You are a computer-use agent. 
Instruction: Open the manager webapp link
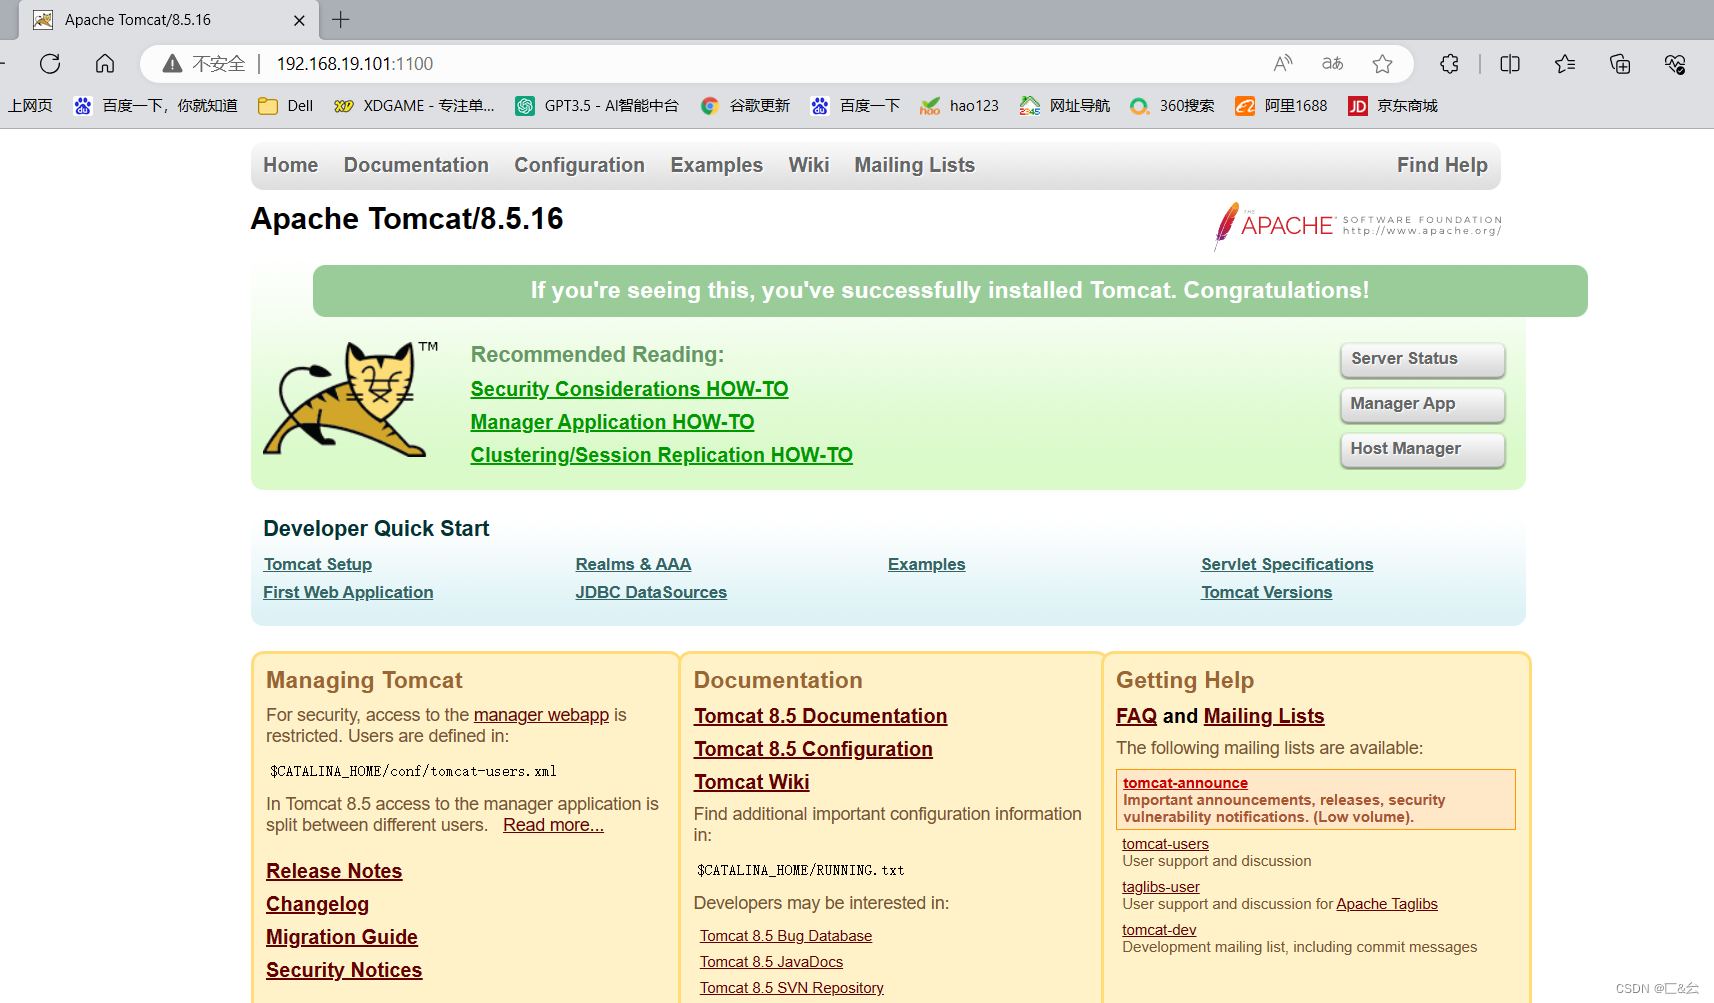click(x=541, y=715)
